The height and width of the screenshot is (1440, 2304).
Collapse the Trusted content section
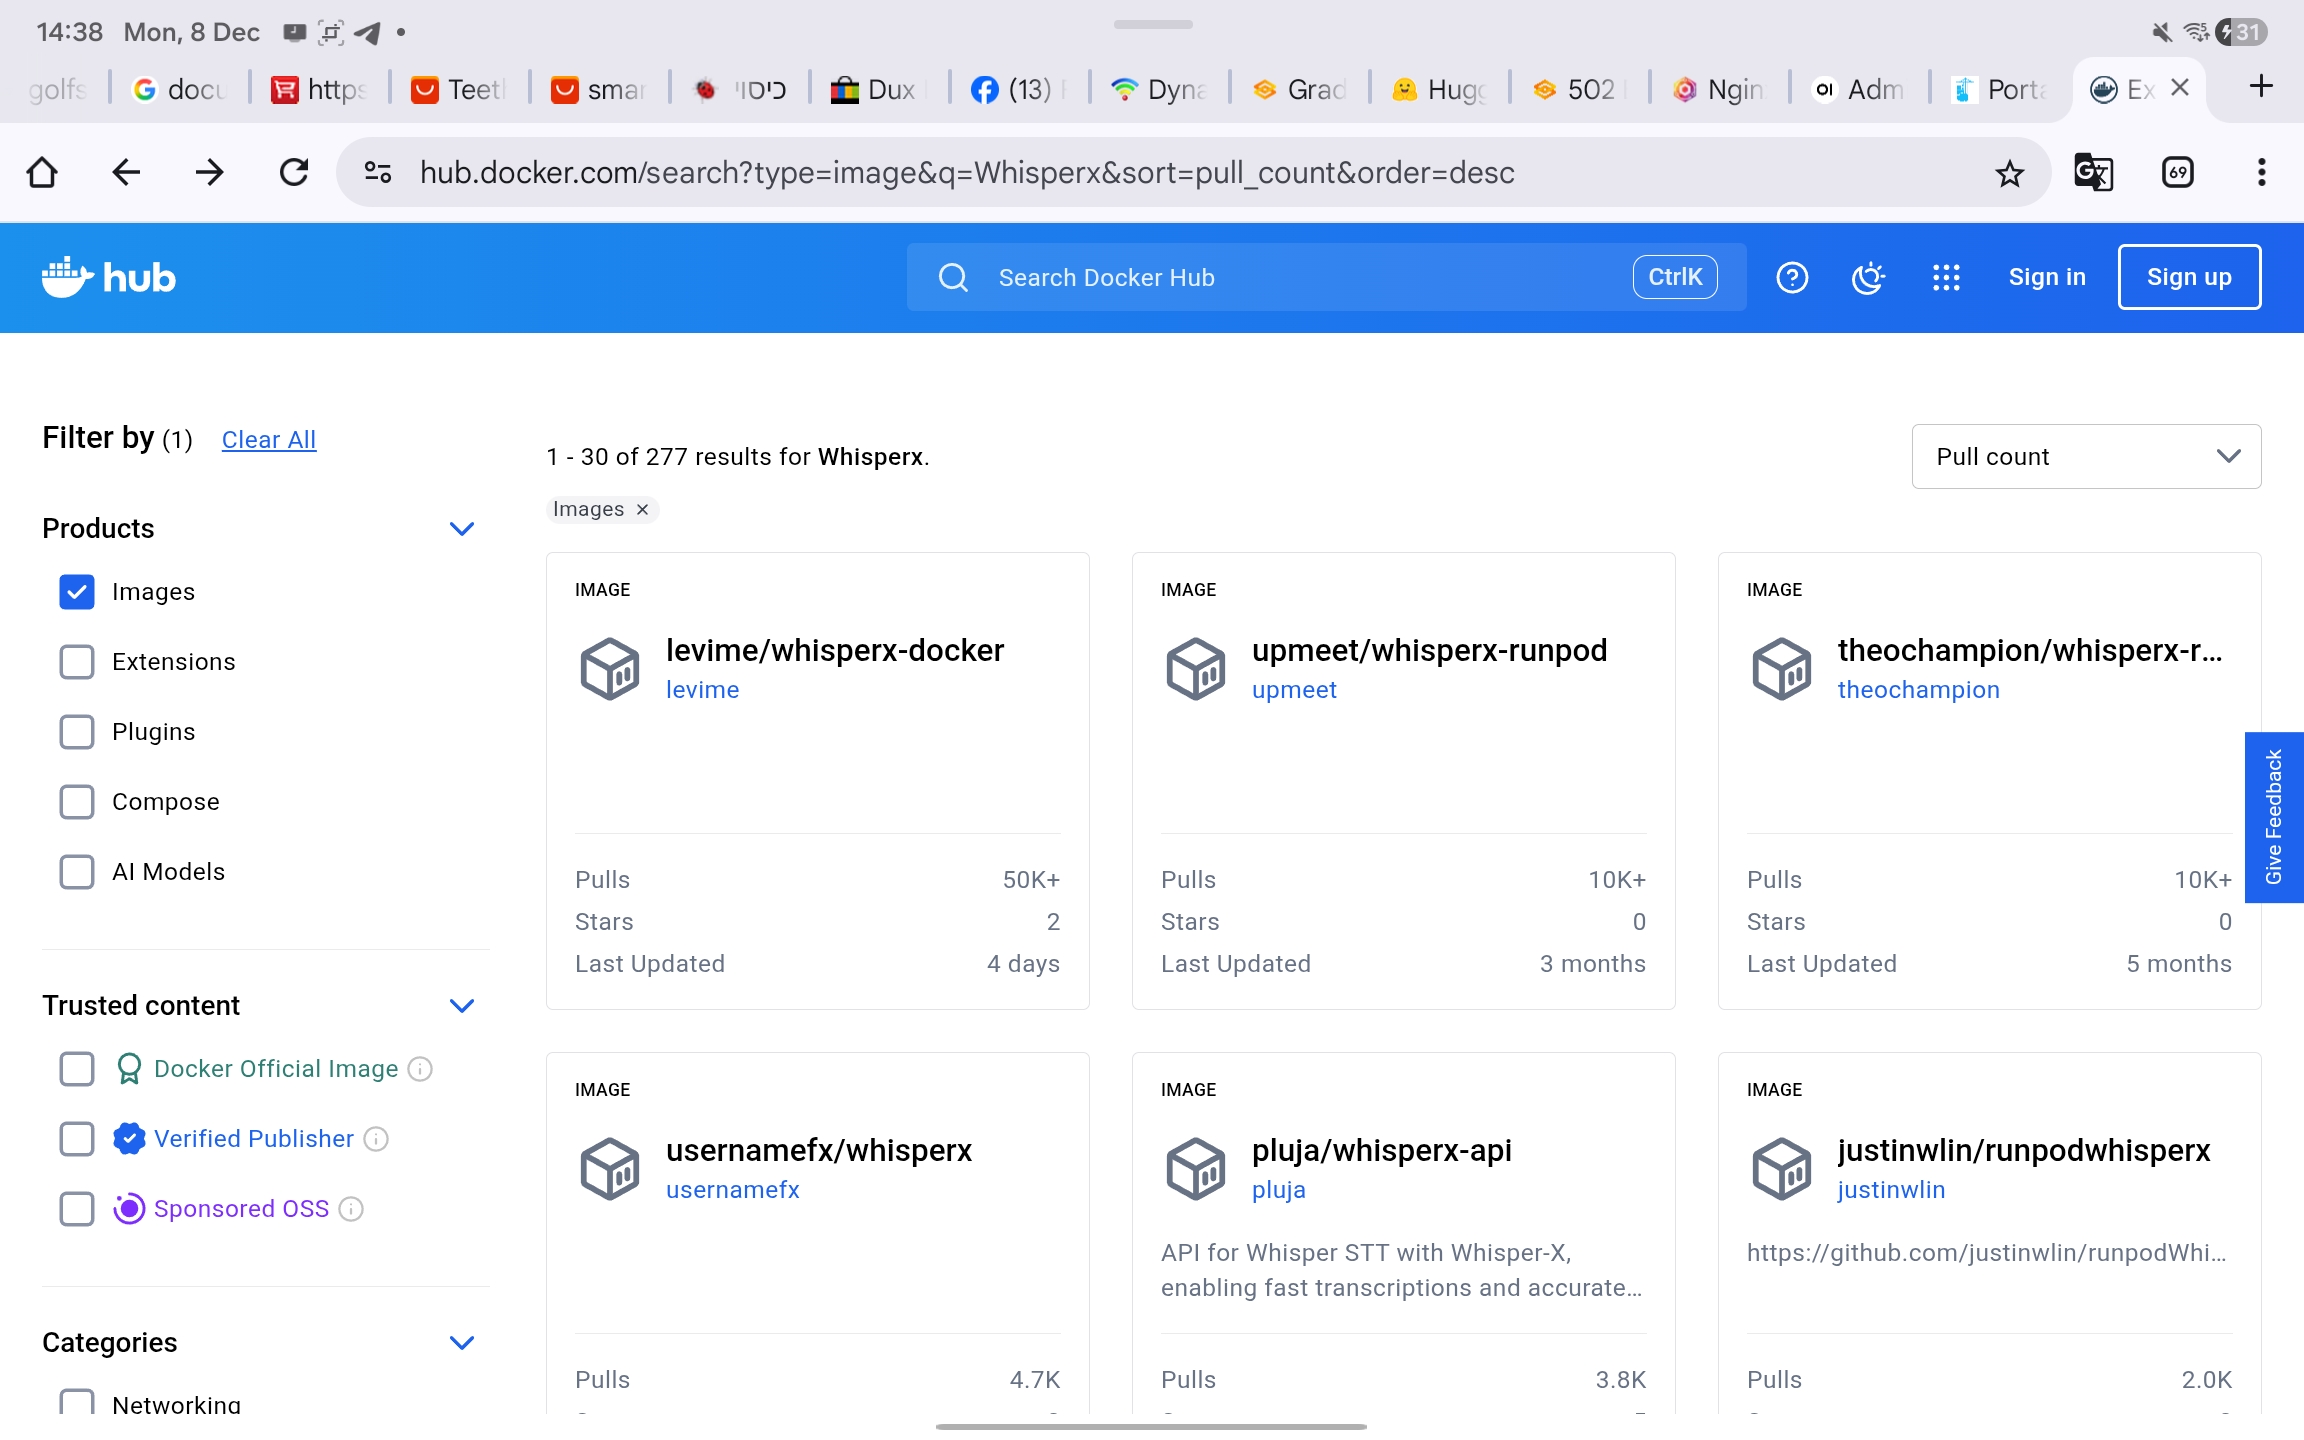pyautogui.click(x=461, y=1005)
